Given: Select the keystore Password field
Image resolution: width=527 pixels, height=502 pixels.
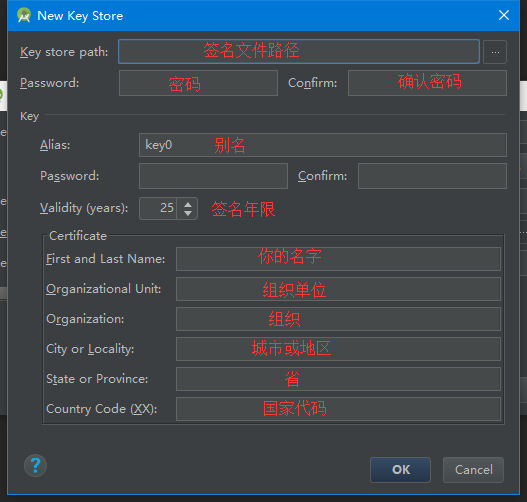Looking at the screenshot, I should click(198, 83).
